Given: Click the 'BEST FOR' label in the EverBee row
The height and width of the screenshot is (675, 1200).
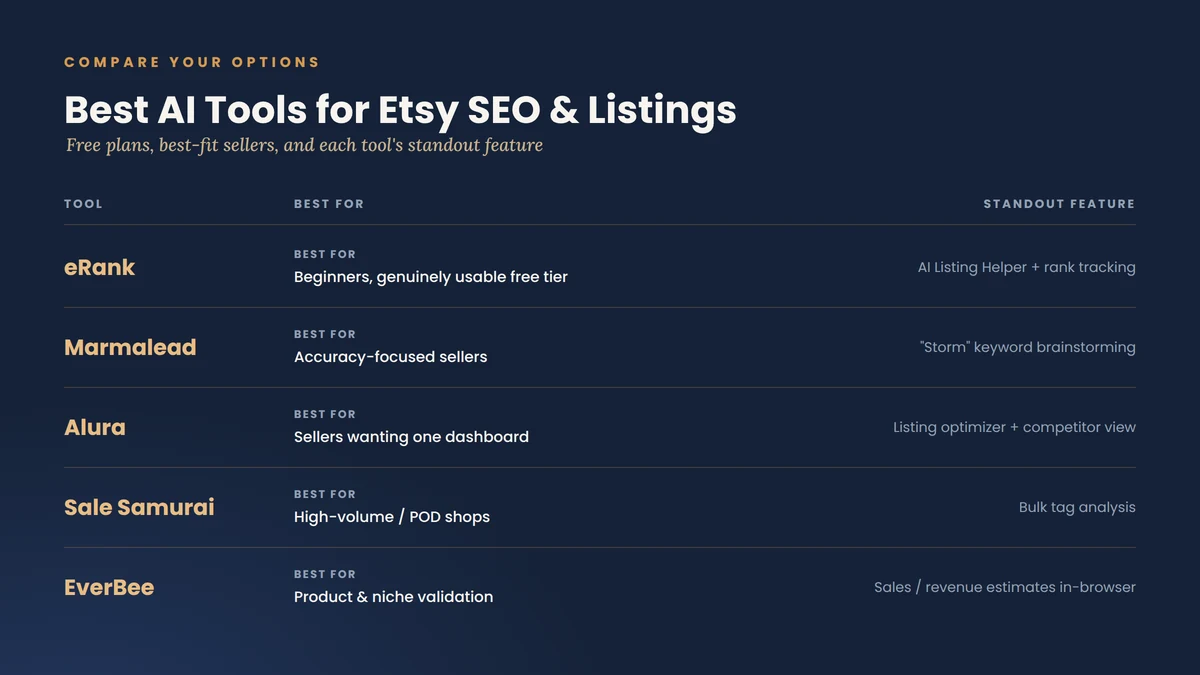Looking at the screenshot, I should click(325, 575).
